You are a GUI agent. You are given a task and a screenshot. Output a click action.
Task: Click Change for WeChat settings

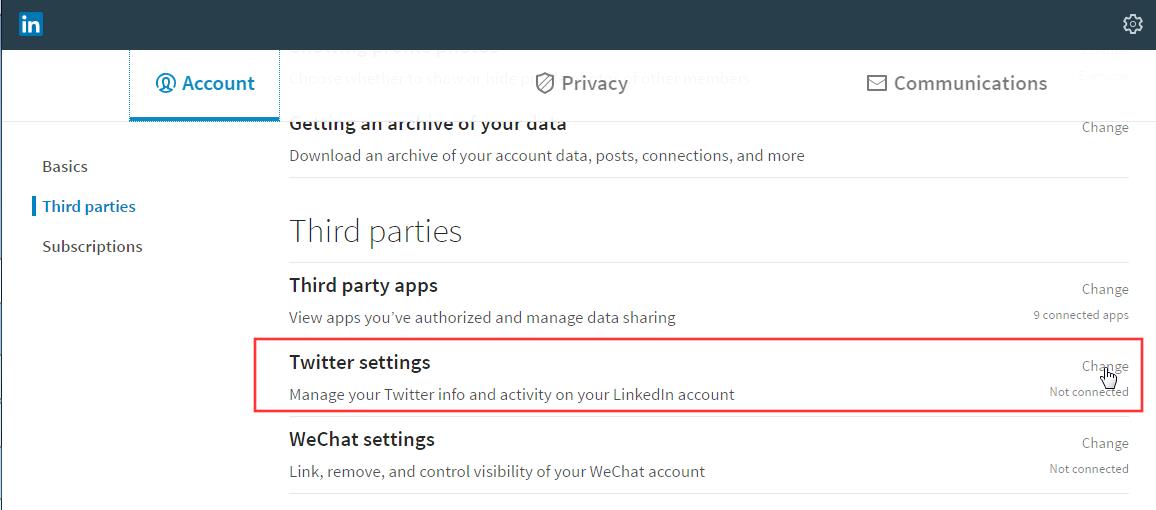click(x=1104, y=443)
